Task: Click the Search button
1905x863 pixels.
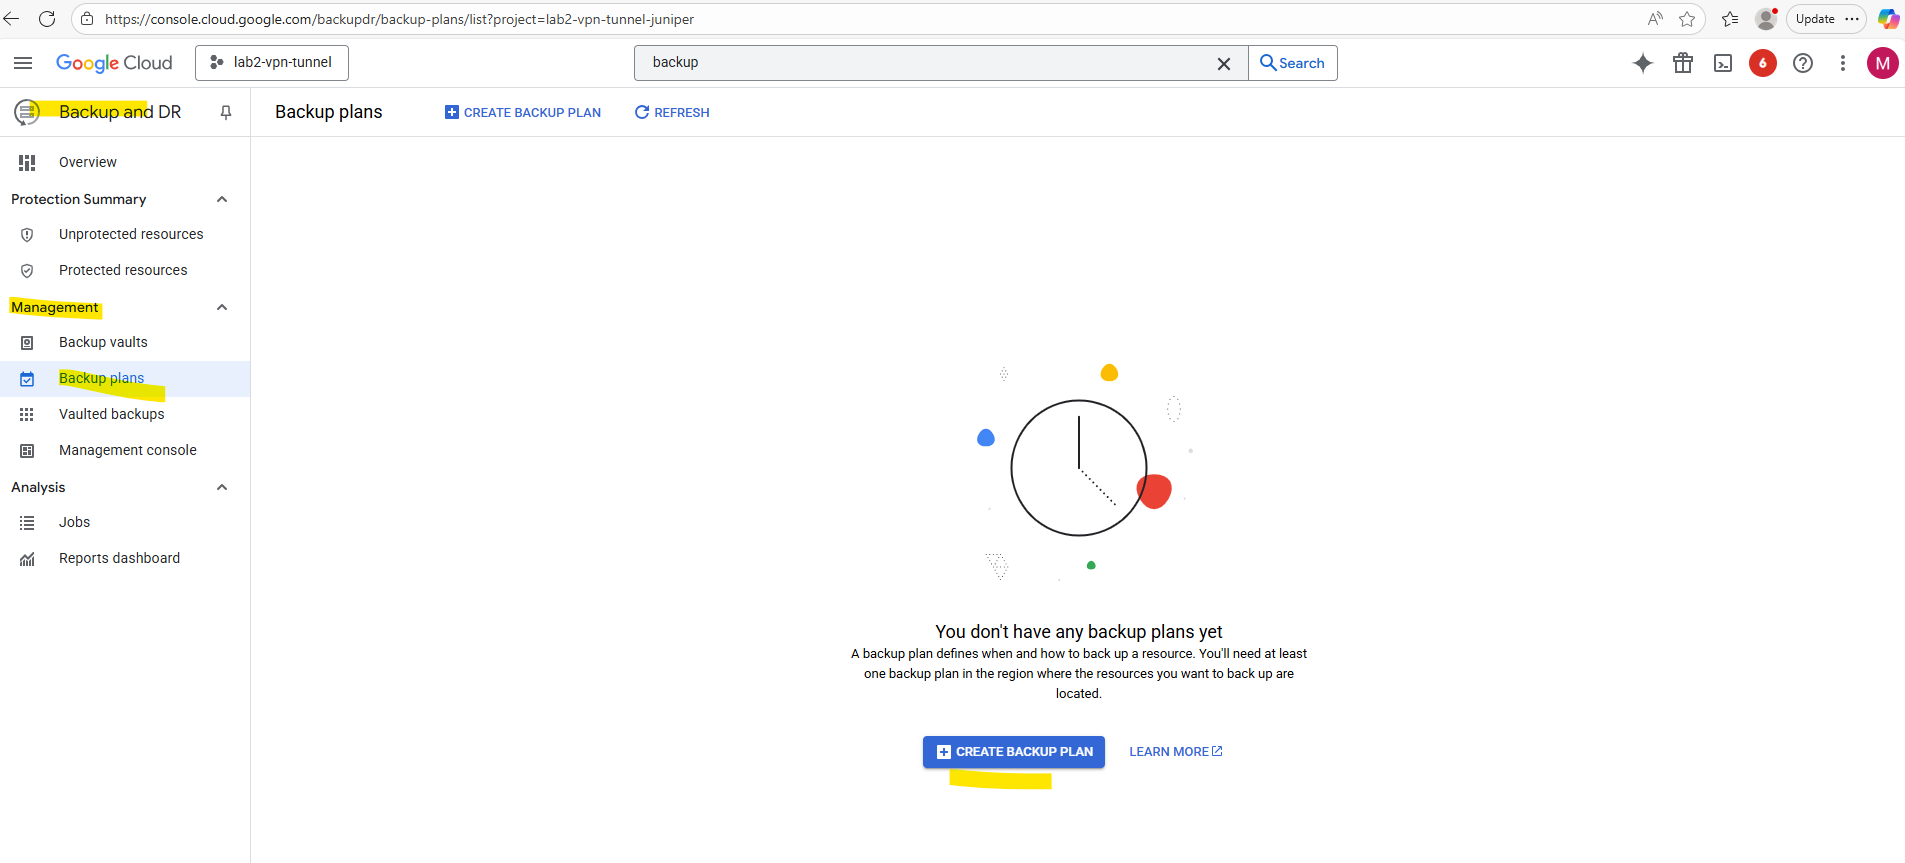Action: click(1293, 63)
